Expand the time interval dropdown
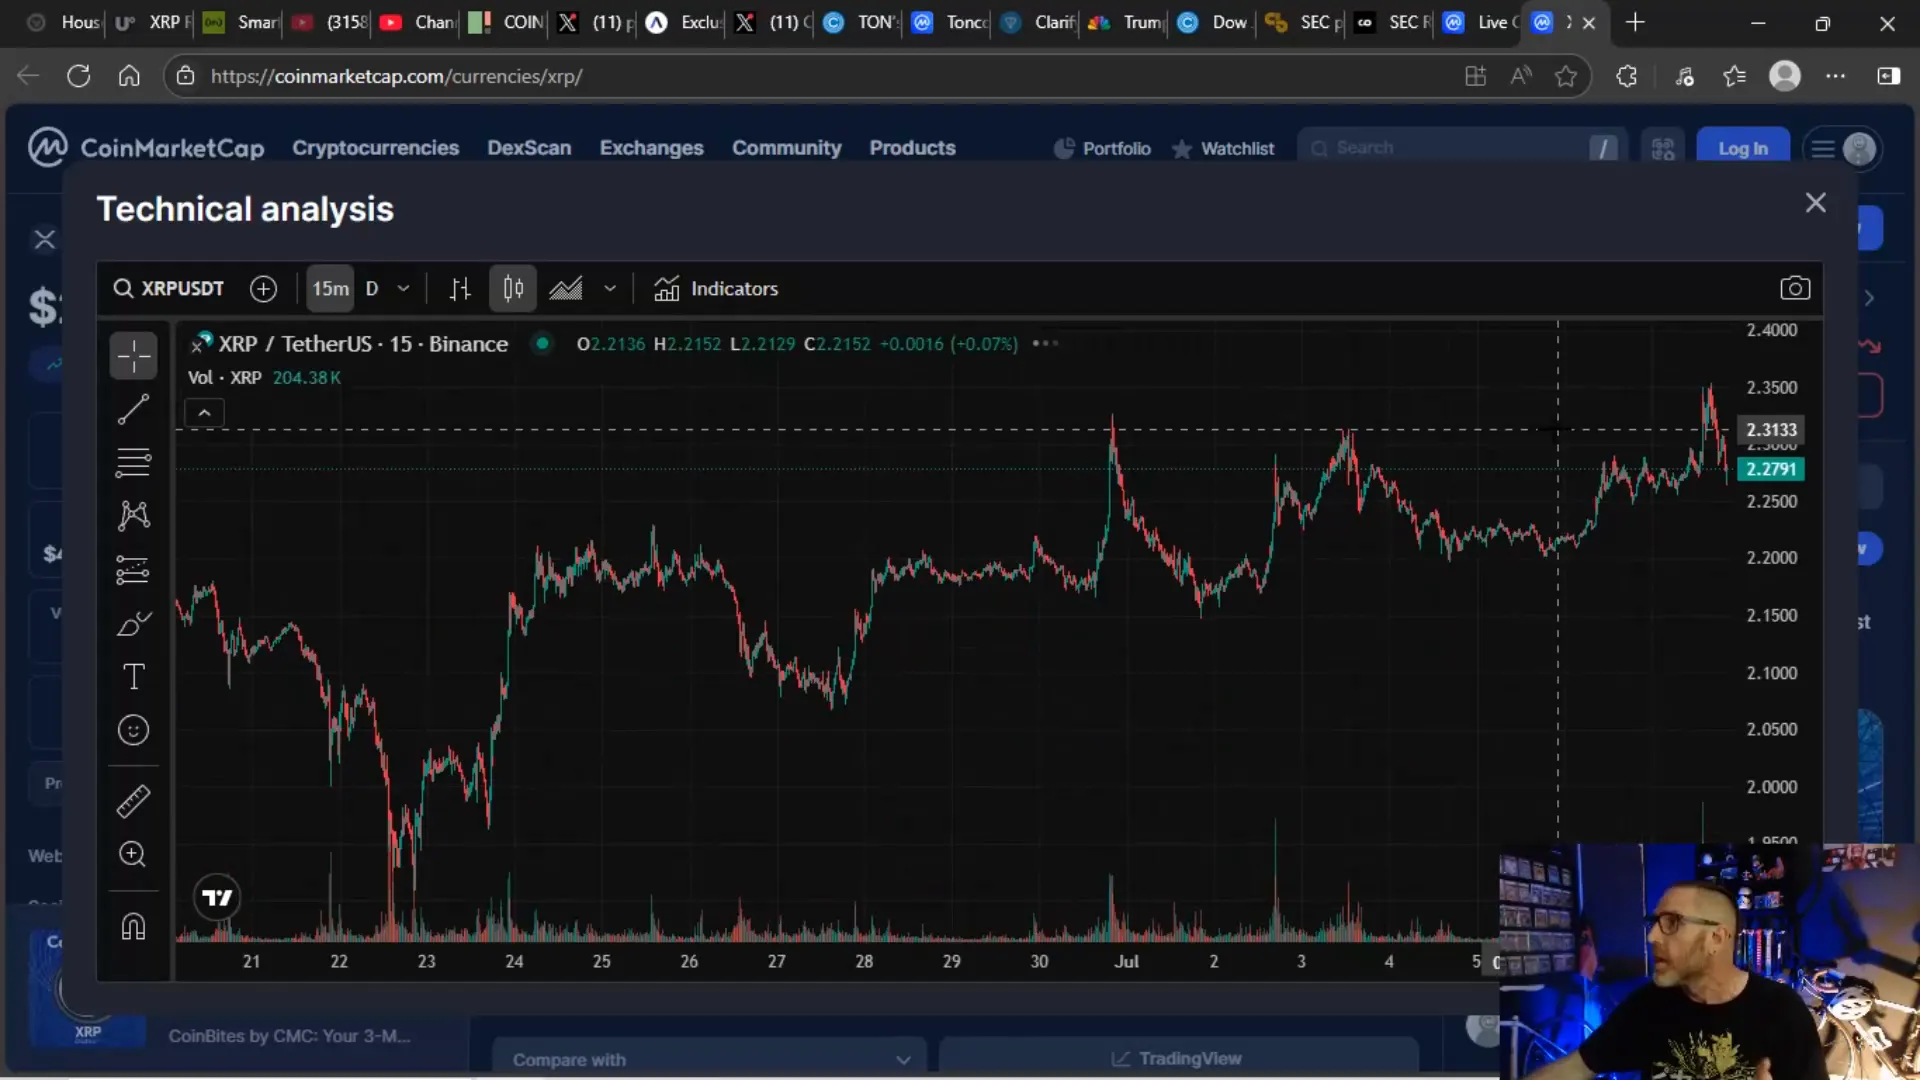 [x=404, y=289]
